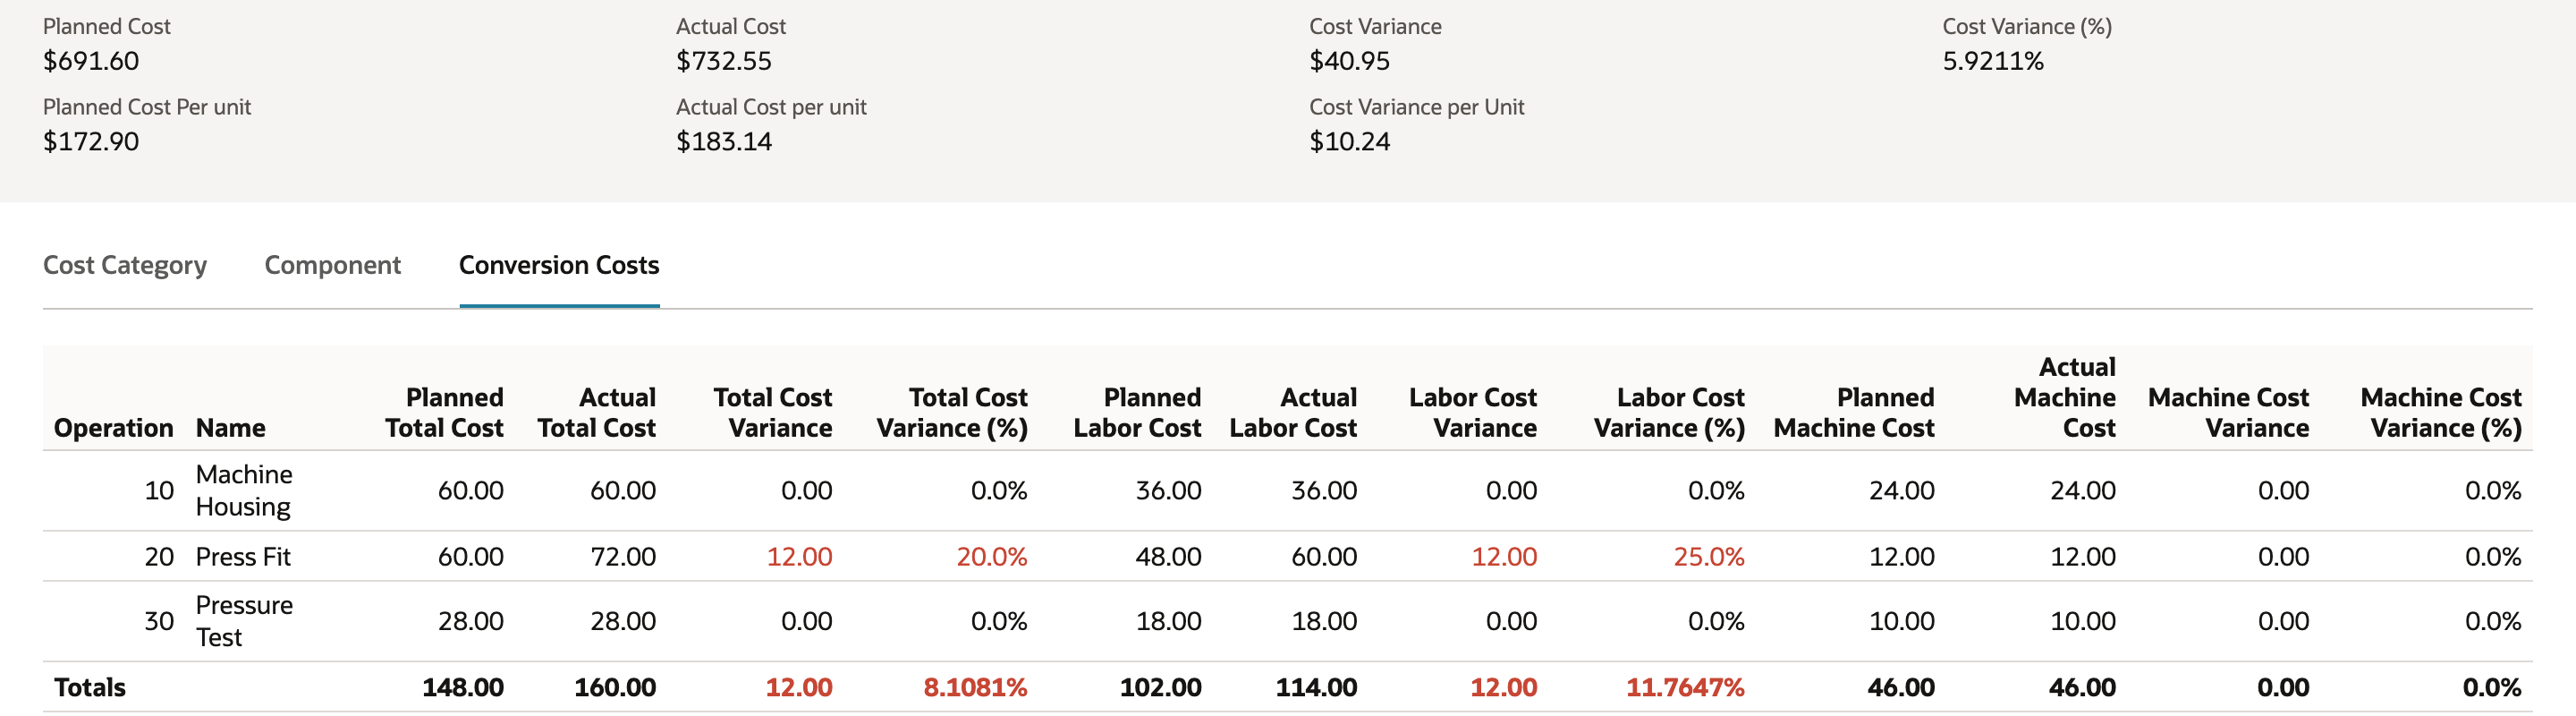Screen dimensions: 2576x716
Task: Open the Component tab
Action: 332,265
